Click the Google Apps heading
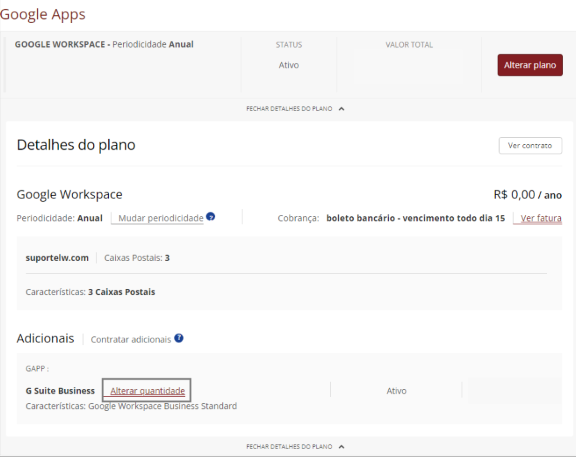The width and height of the screenshot is (576, 457). pyautogui.click(x=43, y=14)
